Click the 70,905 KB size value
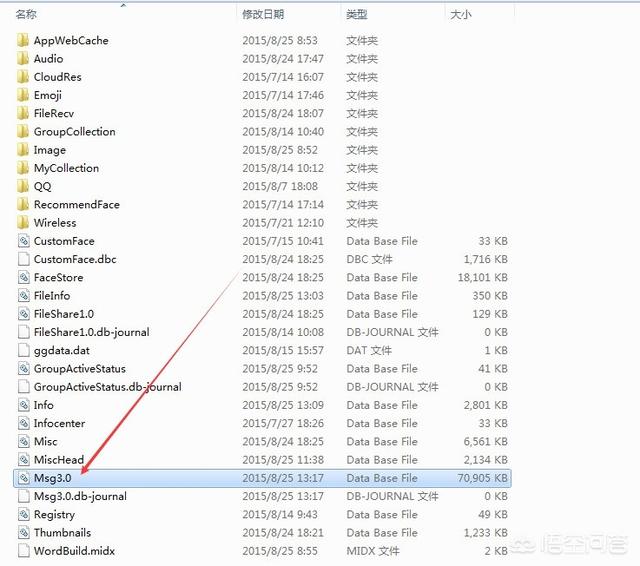Screen dimensions: 640x566 point(483,478)
